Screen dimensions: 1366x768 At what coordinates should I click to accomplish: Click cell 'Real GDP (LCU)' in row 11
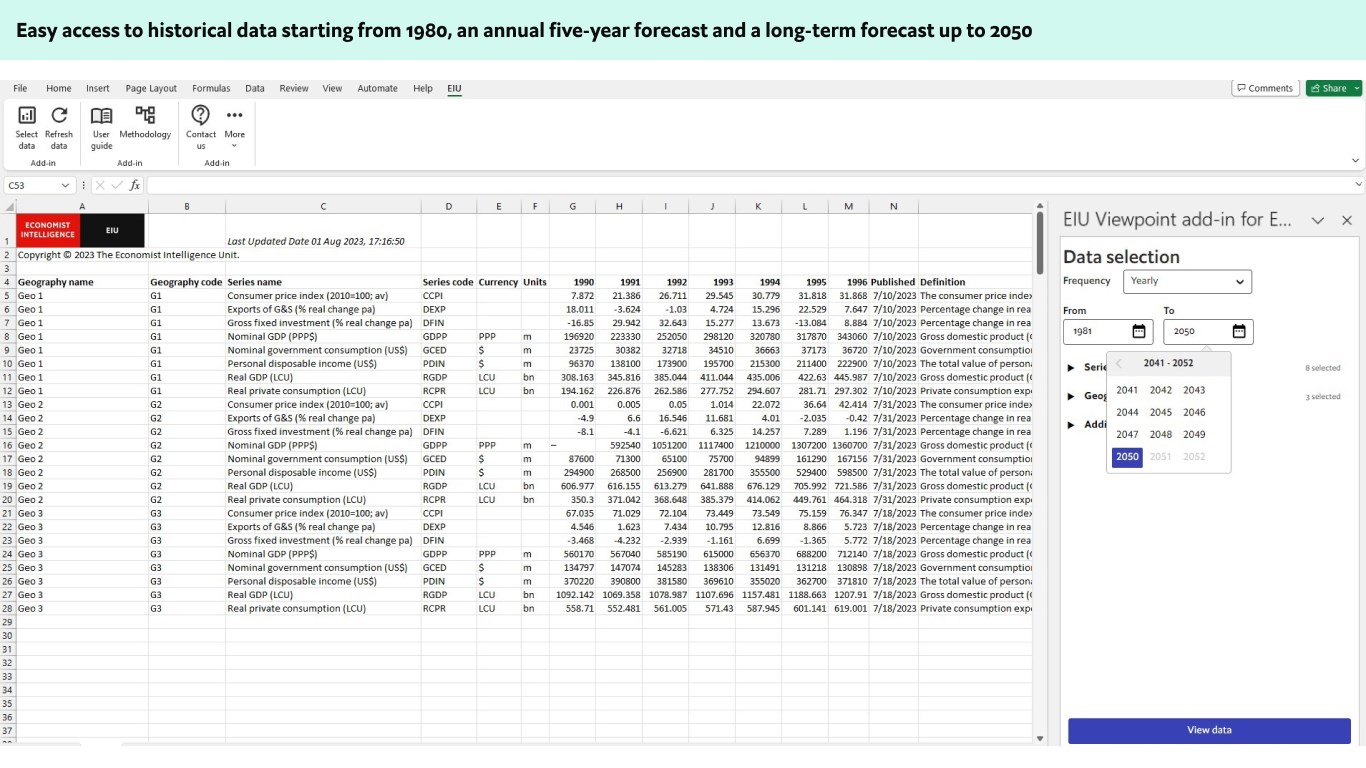[x=323, y=377]
